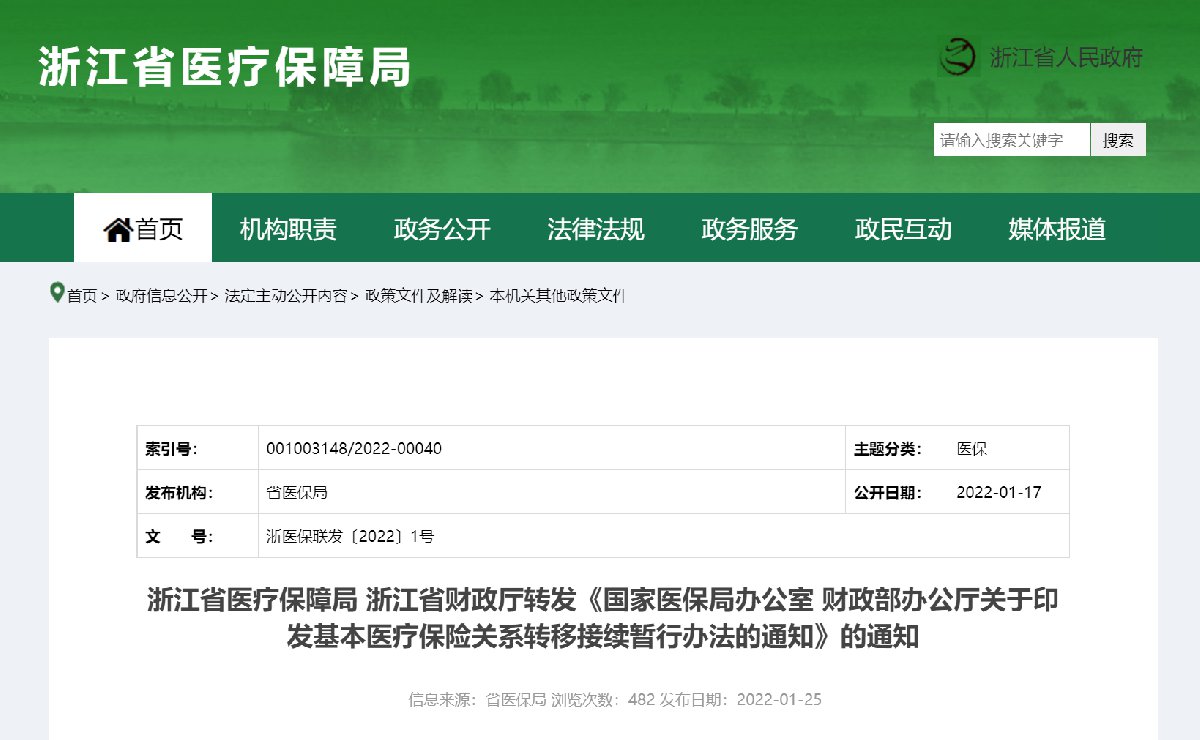Go to 首页 in the breadcrumb
The width and height of the screenshot is (1200, 740).
82,296
